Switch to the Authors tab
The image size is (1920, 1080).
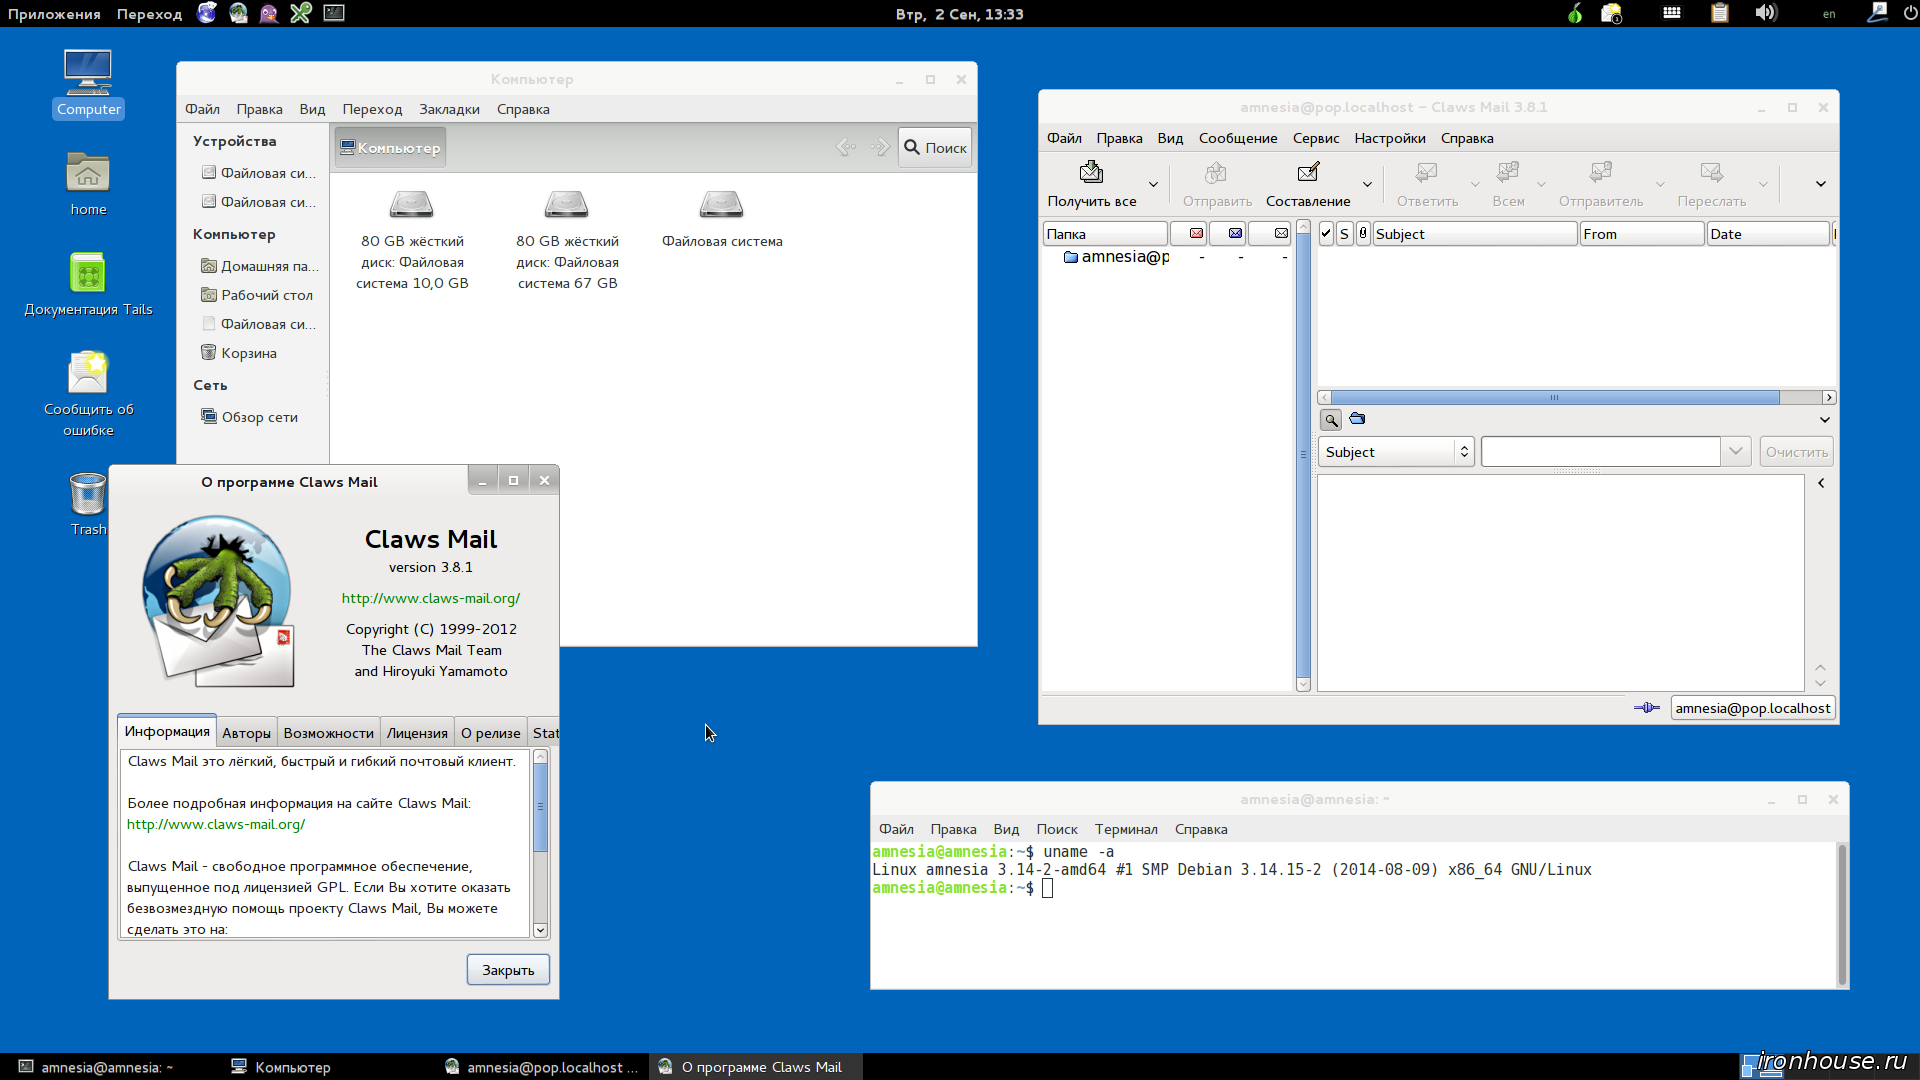coord(246,733)
